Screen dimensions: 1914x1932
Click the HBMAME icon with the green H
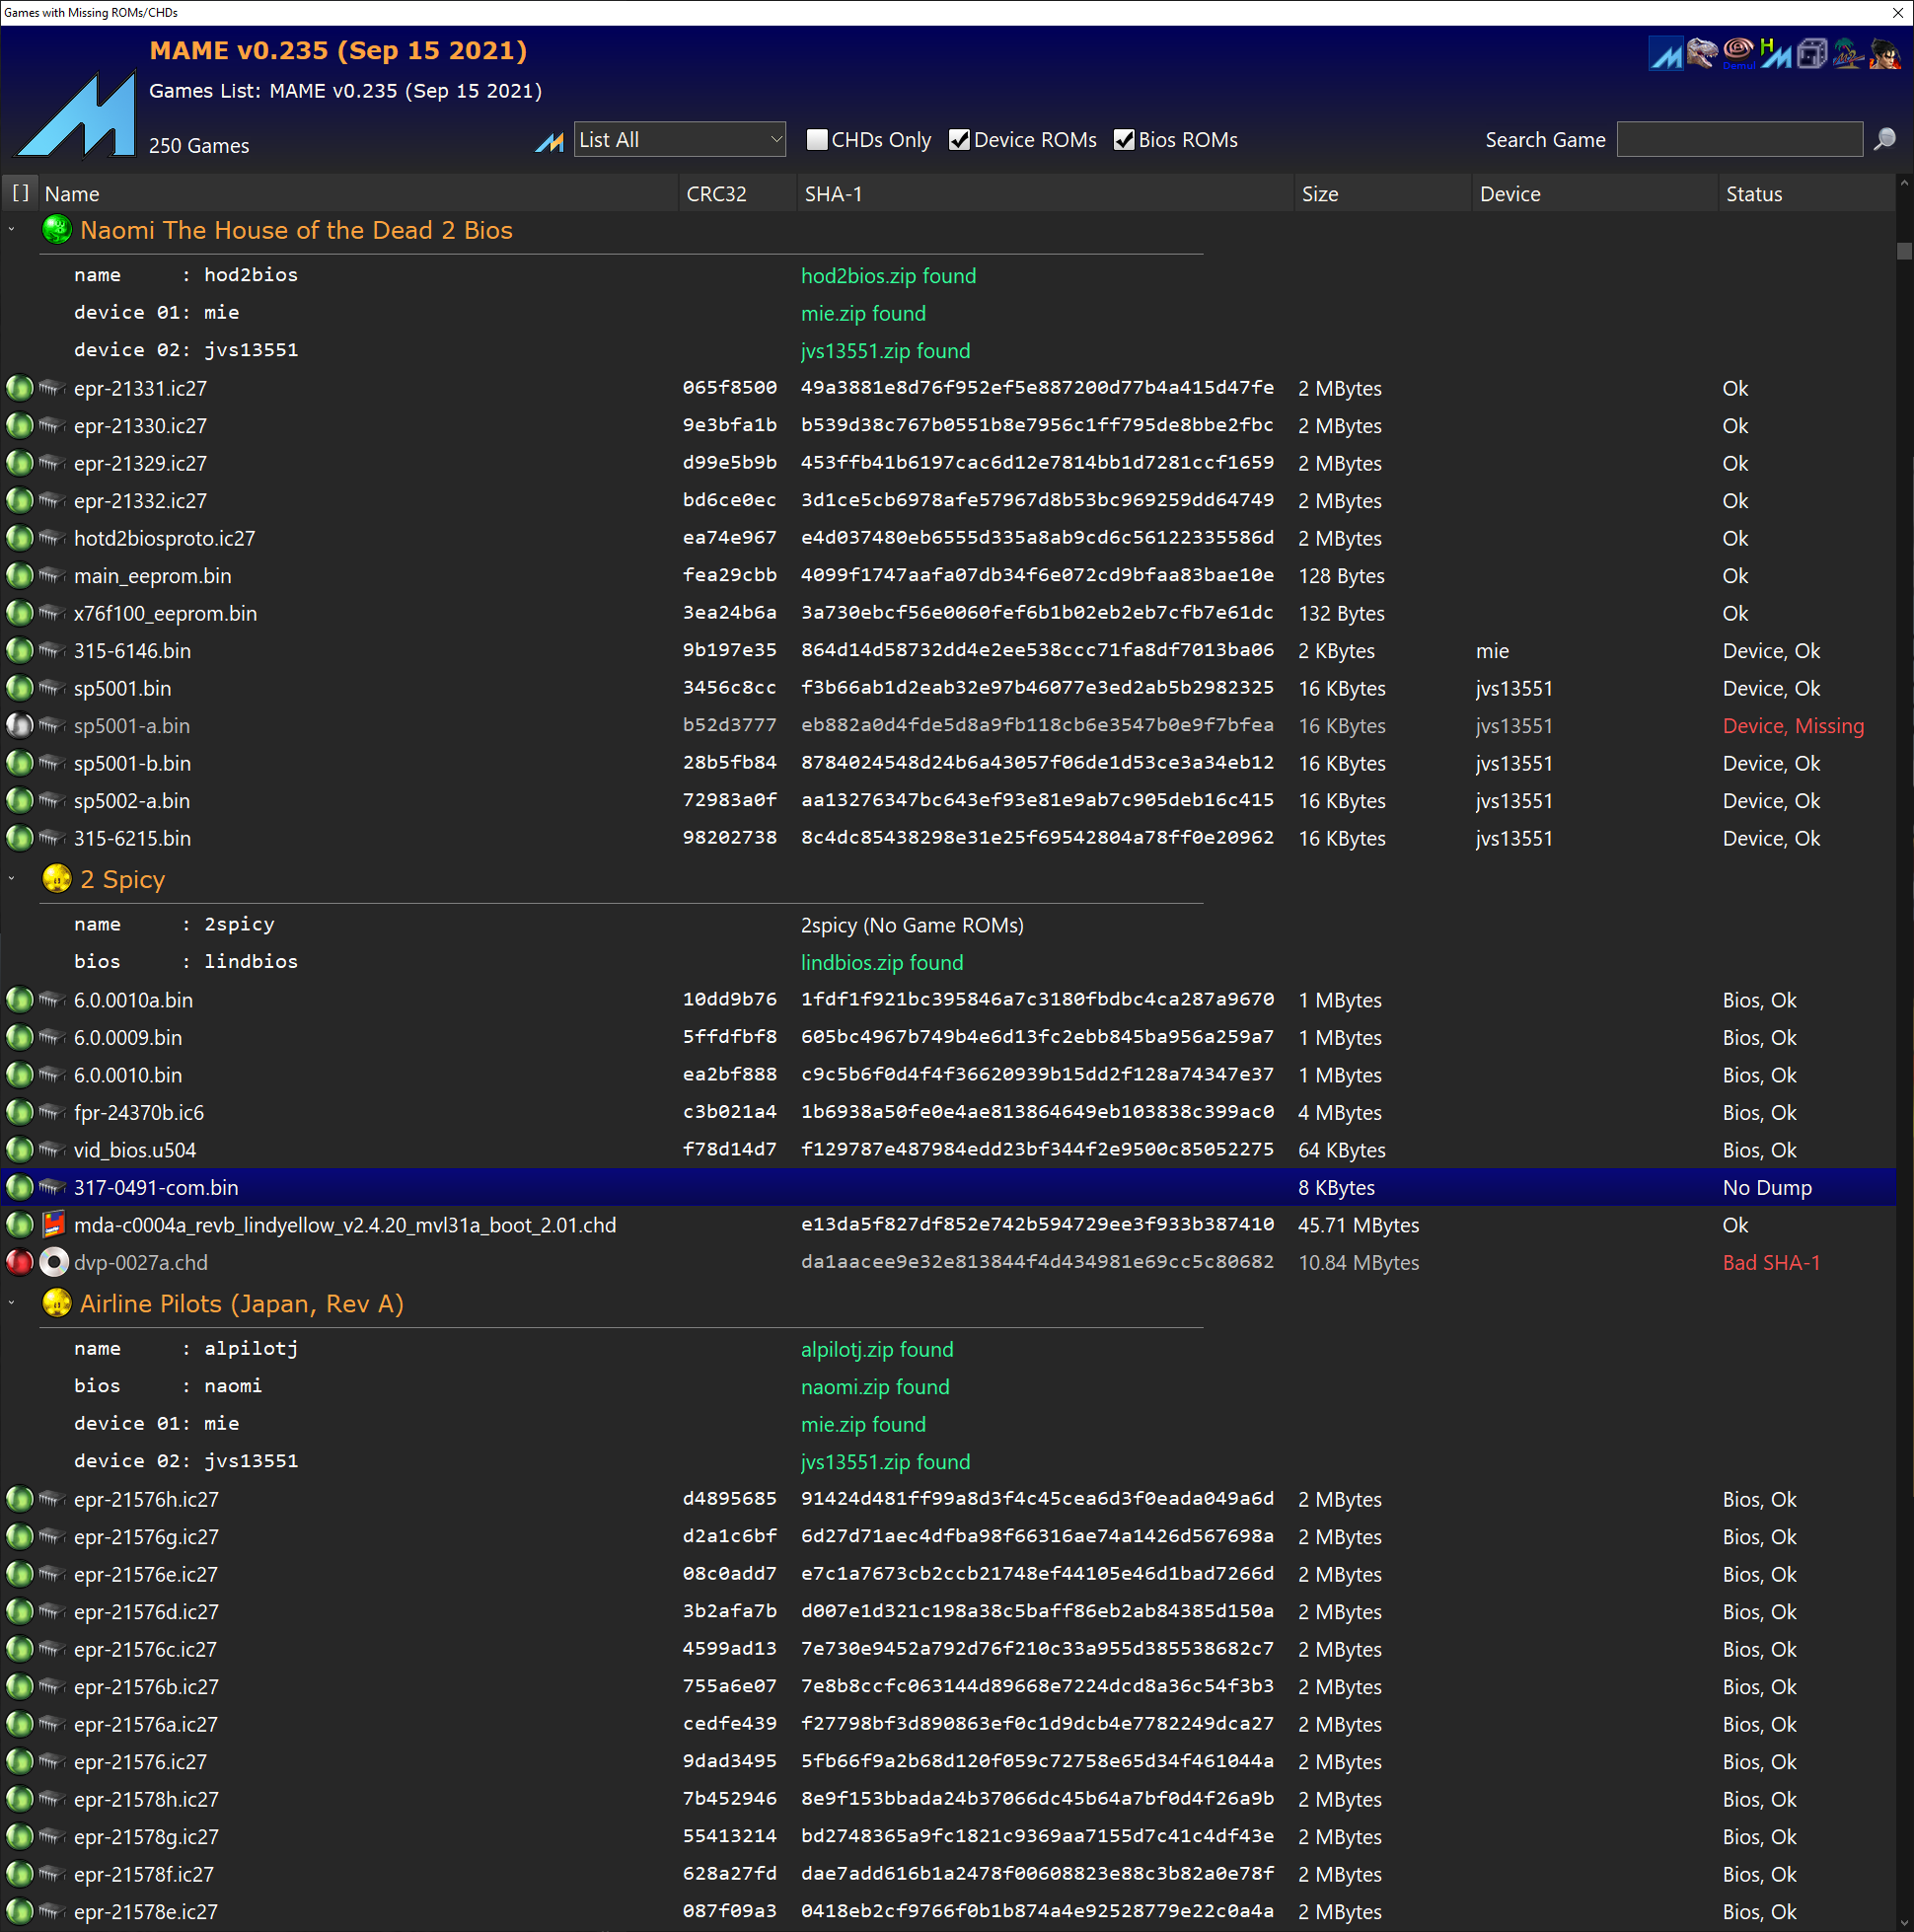pos(1775,54)
